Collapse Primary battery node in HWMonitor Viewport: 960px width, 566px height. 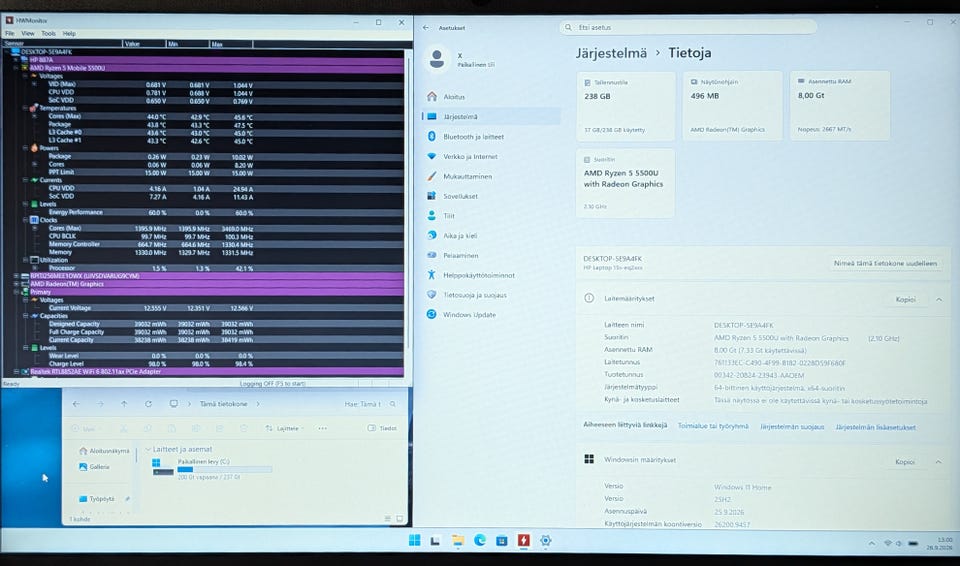click(x=16, y=292)
